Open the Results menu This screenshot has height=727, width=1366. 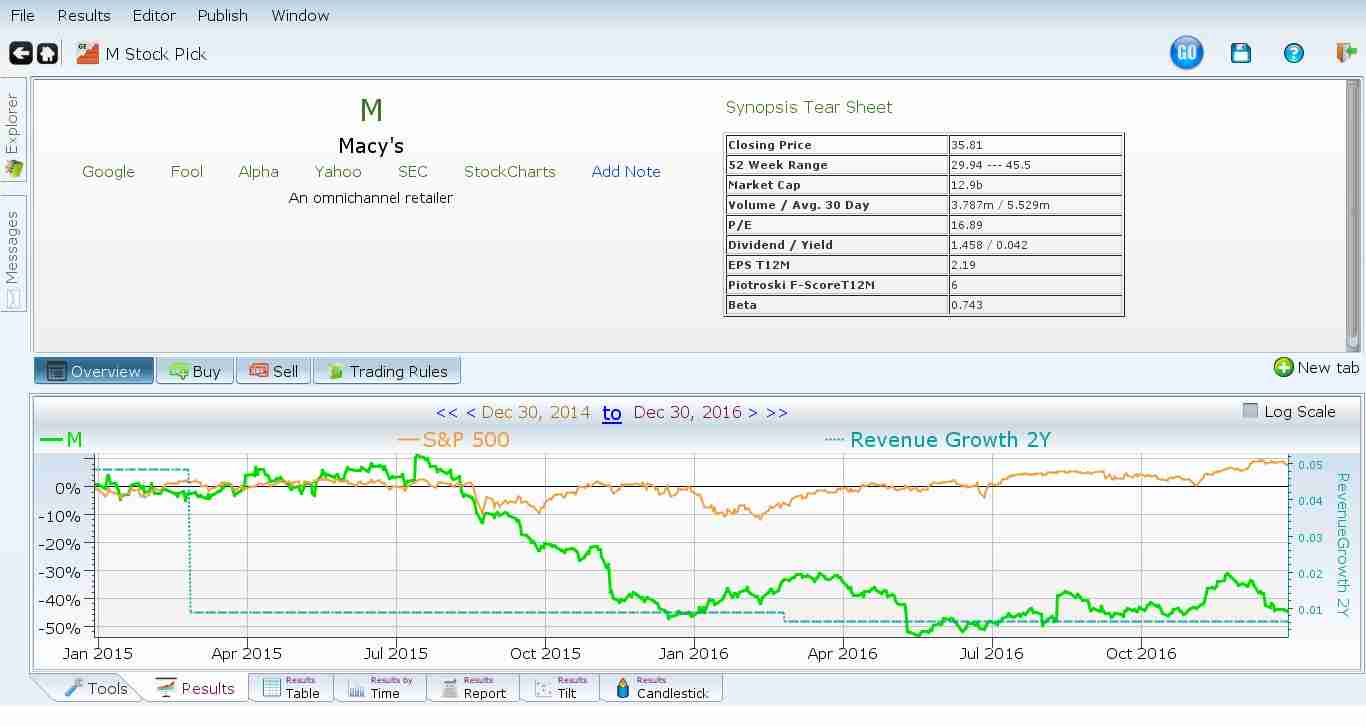coord(84,15)
